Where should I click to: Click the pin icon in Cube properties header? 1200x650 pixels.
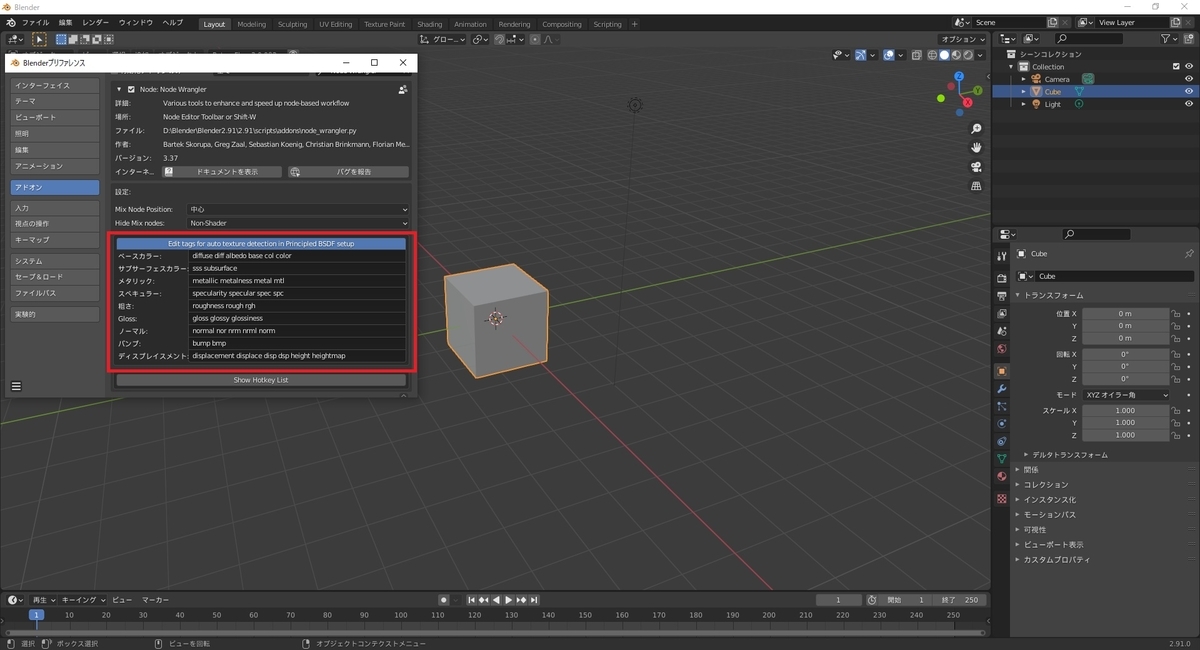pyautogui.click(x=1189, y=254)
